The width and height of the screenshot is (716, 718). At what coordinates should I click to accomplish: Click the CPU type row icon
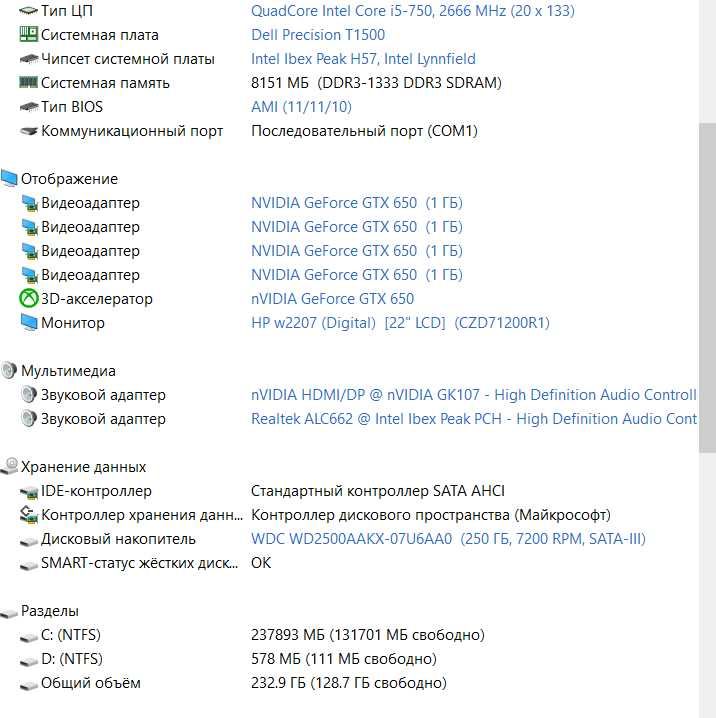28,11
